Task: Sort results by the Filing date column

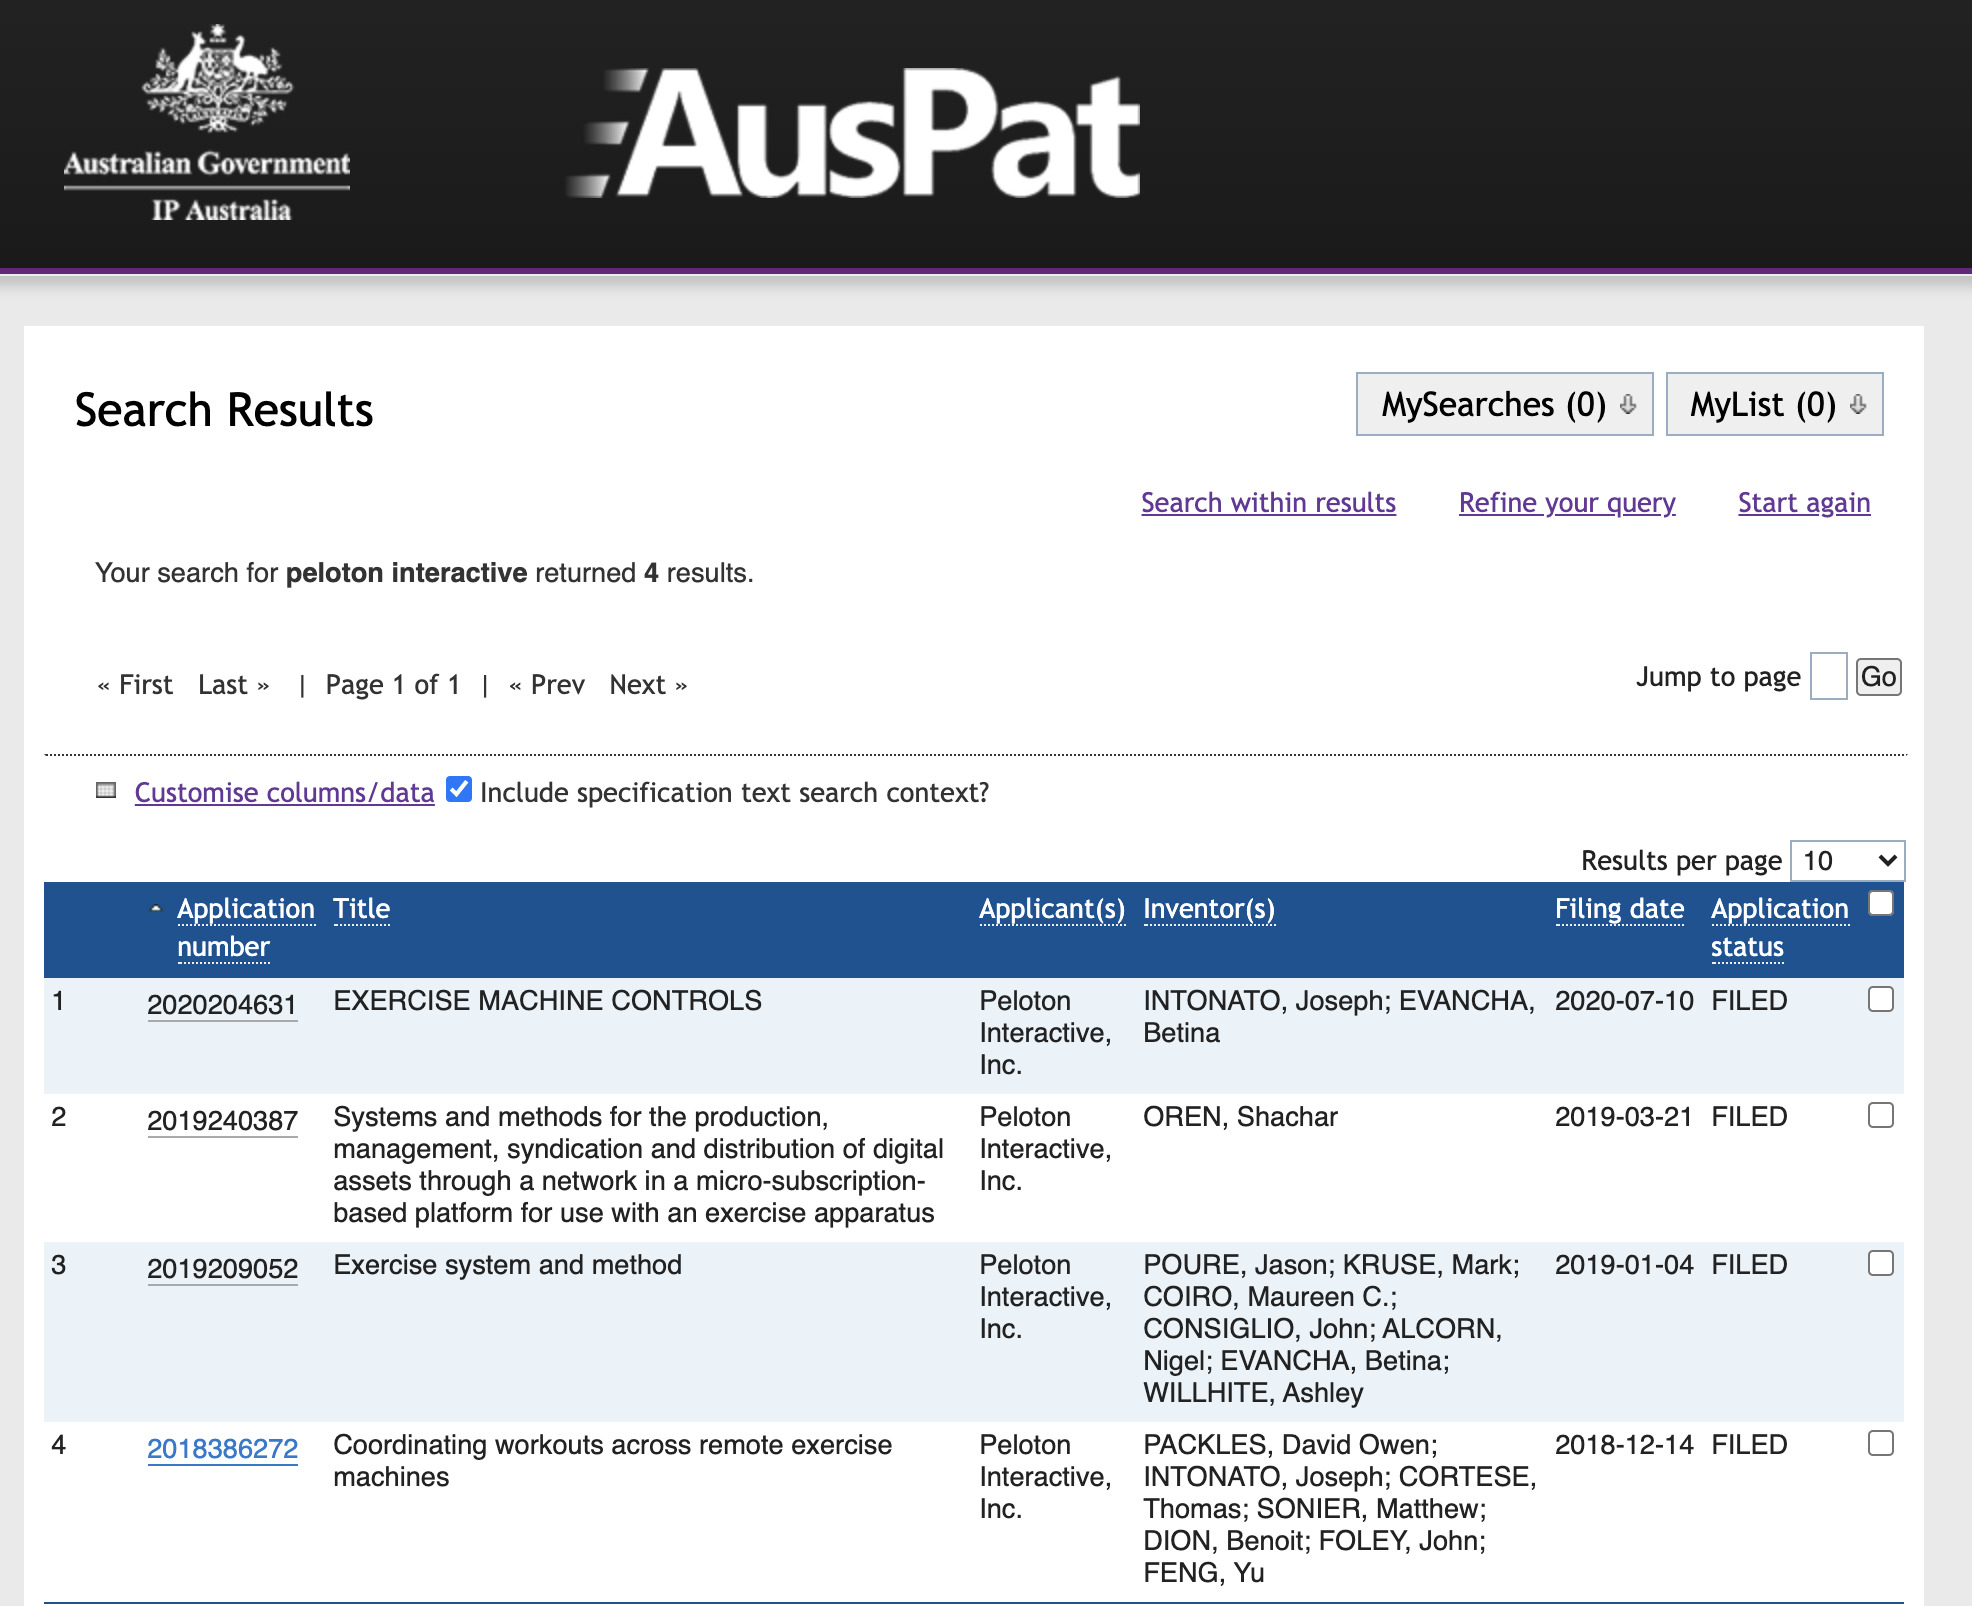Action: 1618,909
